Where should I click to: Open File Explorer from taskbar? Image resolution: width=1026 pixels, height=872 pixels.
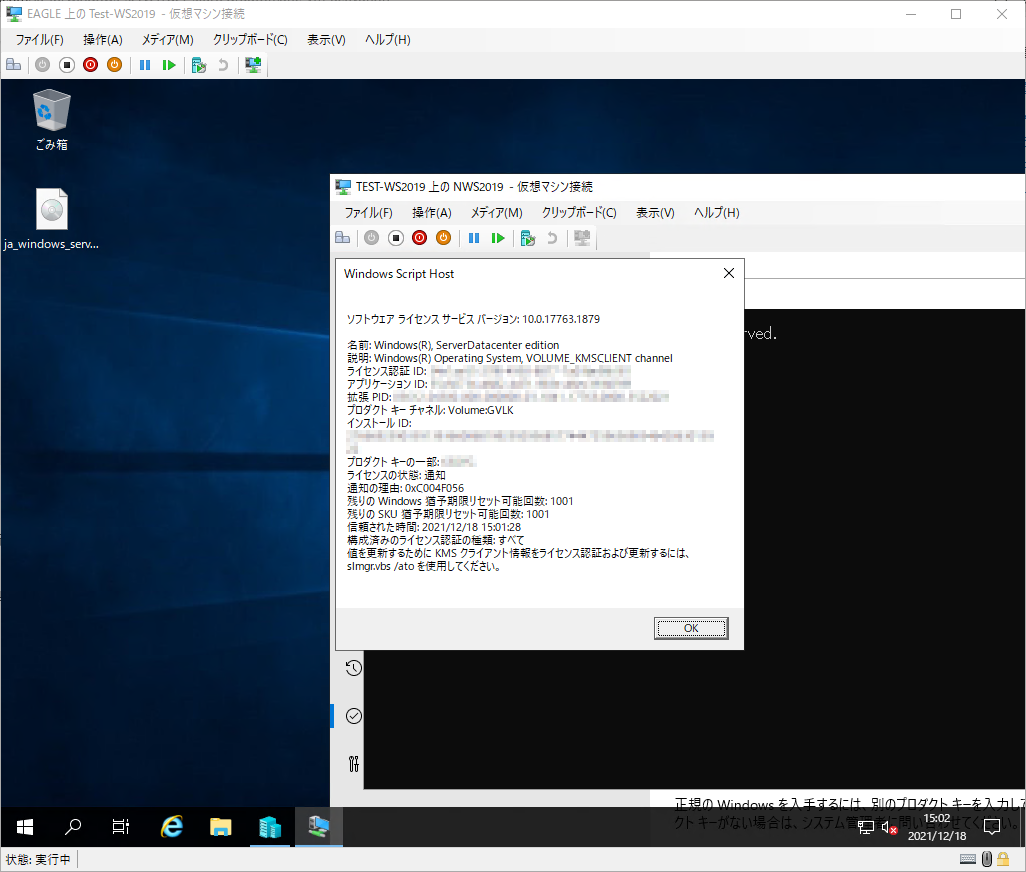pos(221,827)
